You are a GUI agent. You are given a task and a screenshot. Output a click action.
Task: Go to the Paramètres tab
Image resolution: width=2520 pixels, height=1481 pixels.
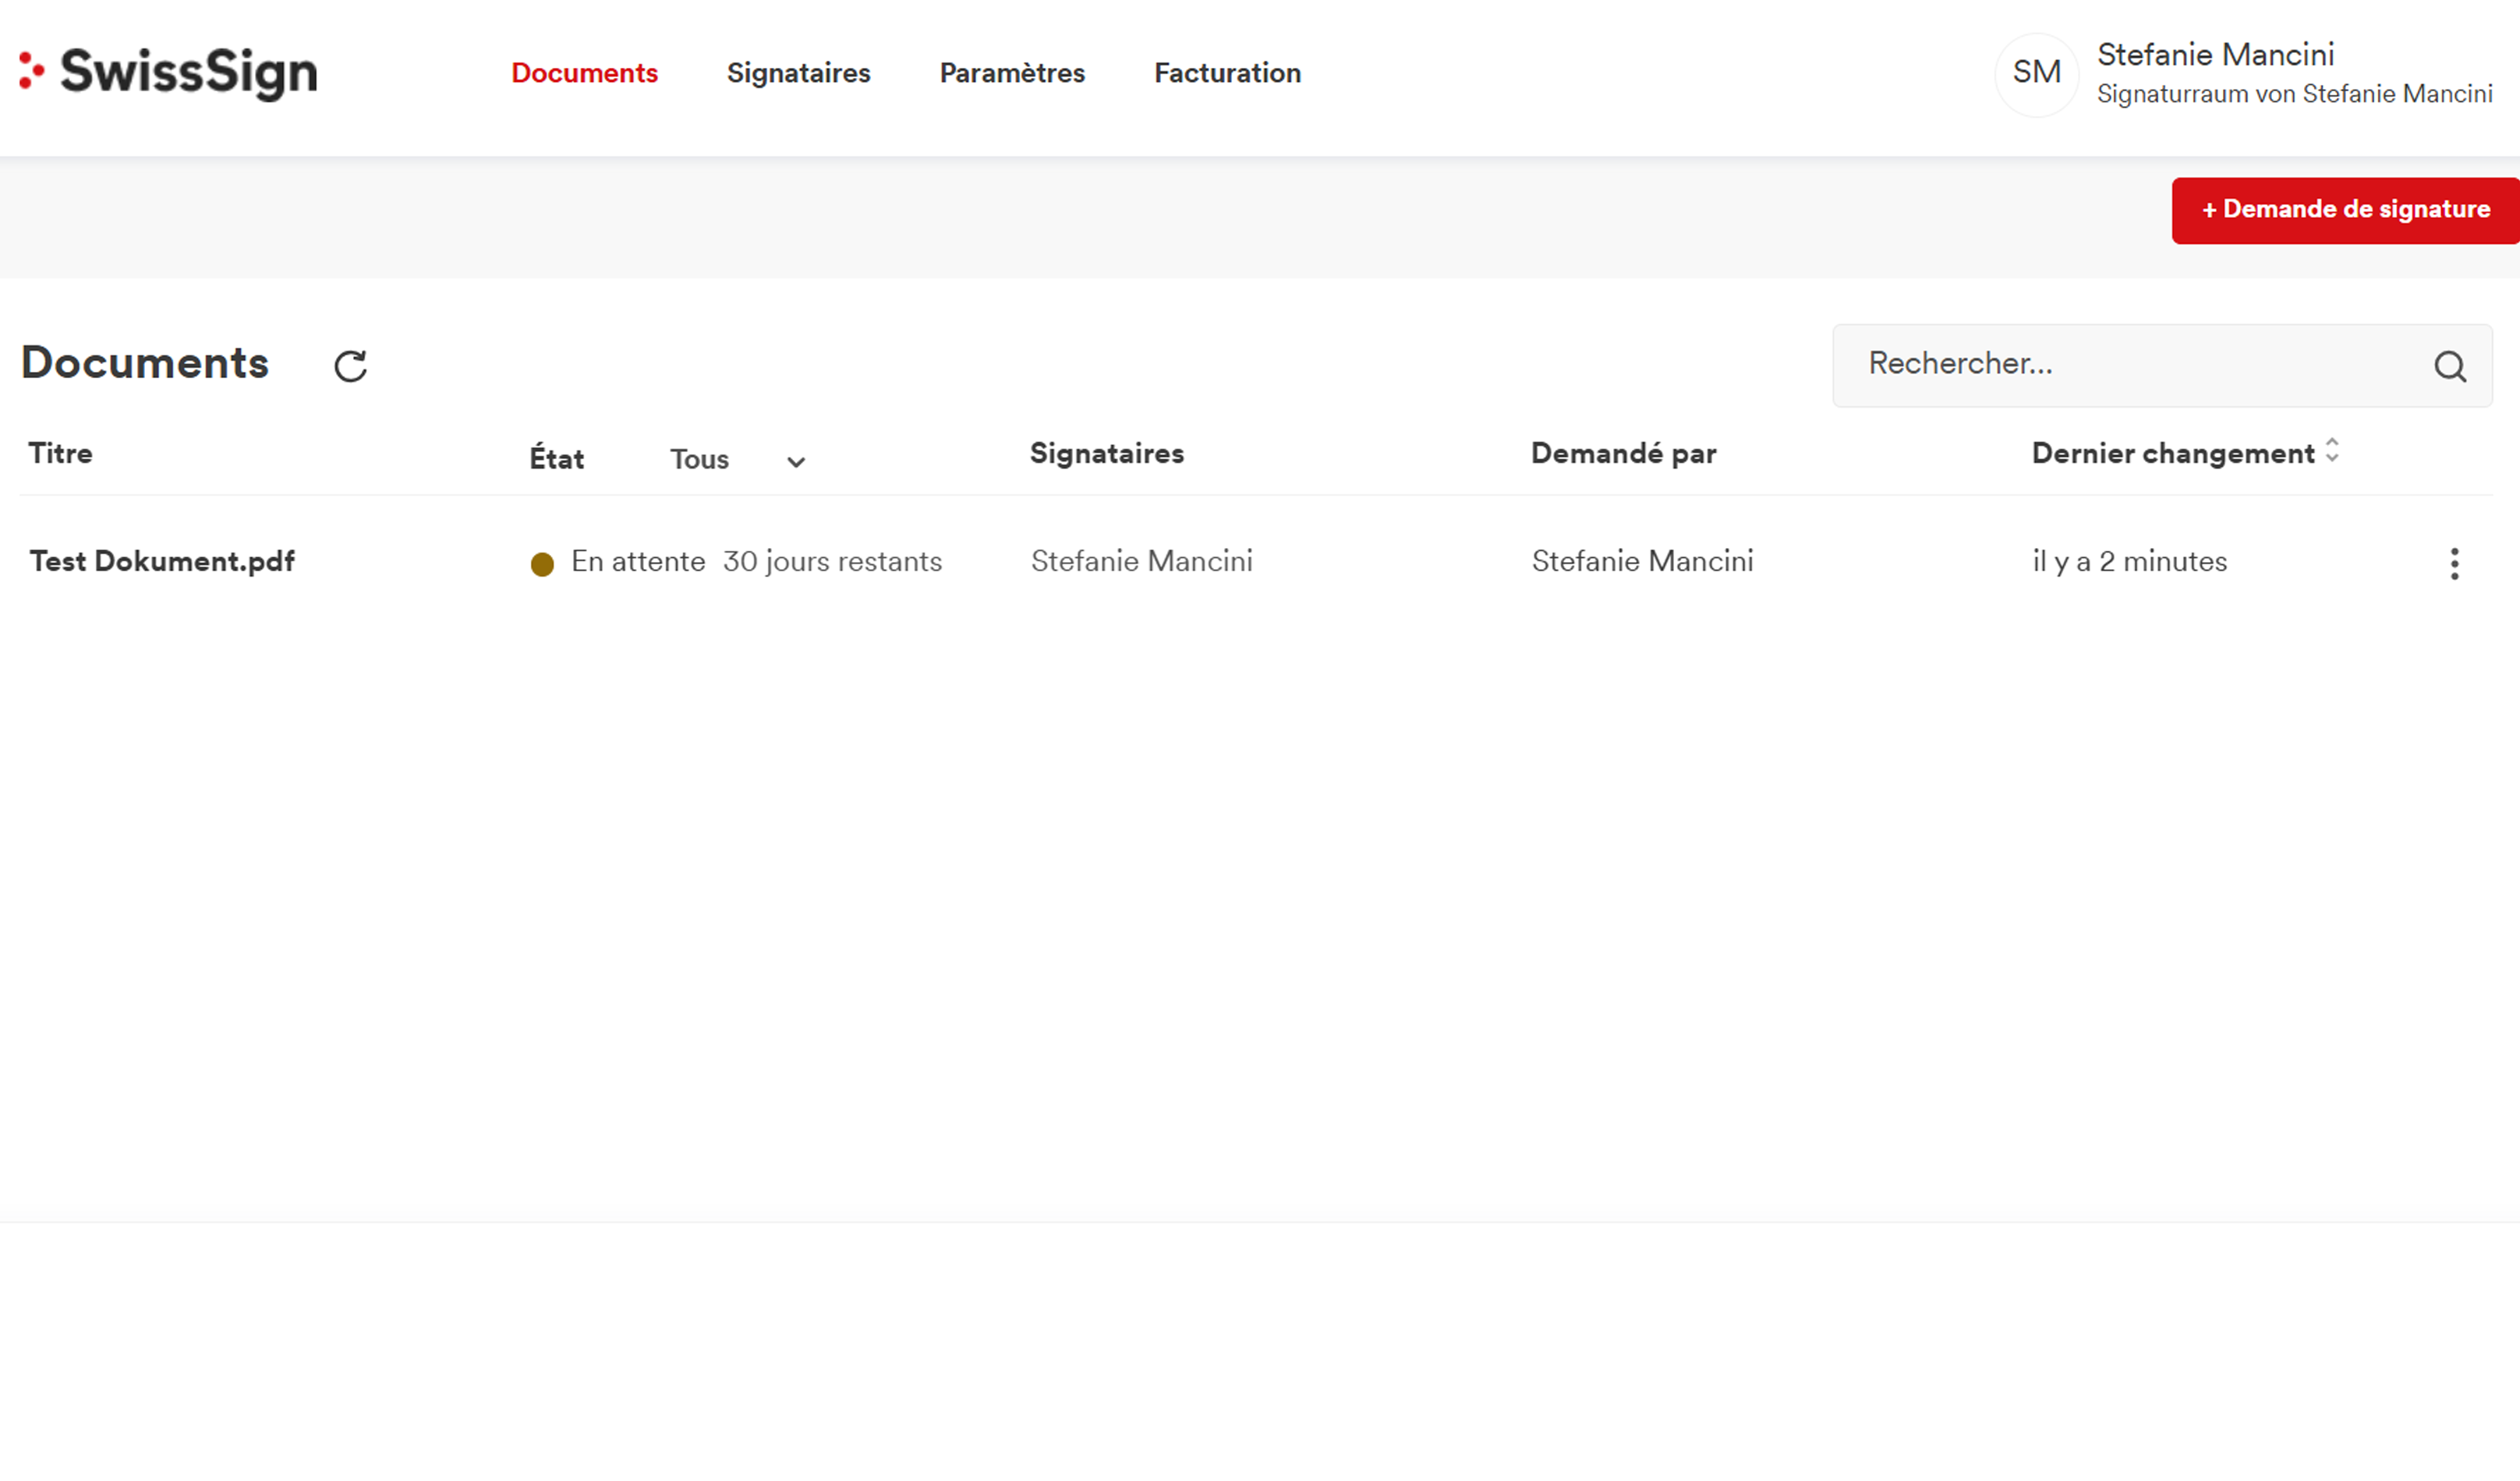[1012, 73]
